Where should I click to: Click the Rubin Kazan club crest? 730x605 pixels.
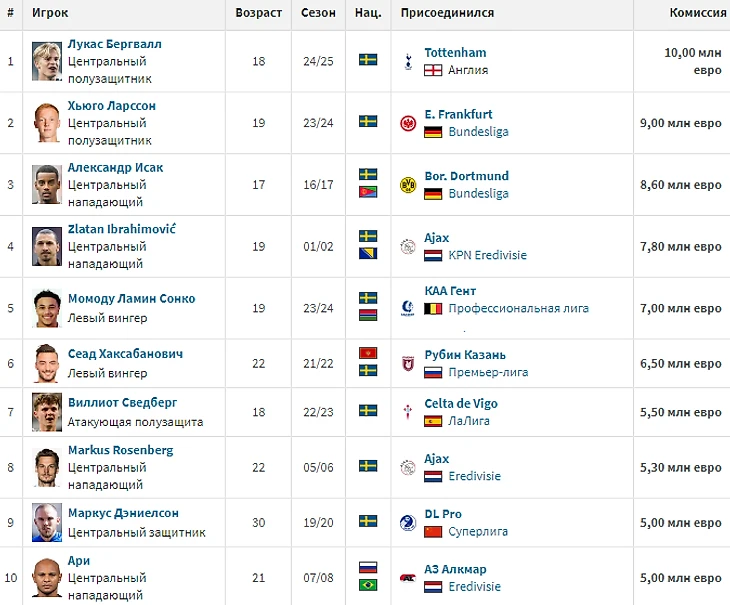coord(407,363)
